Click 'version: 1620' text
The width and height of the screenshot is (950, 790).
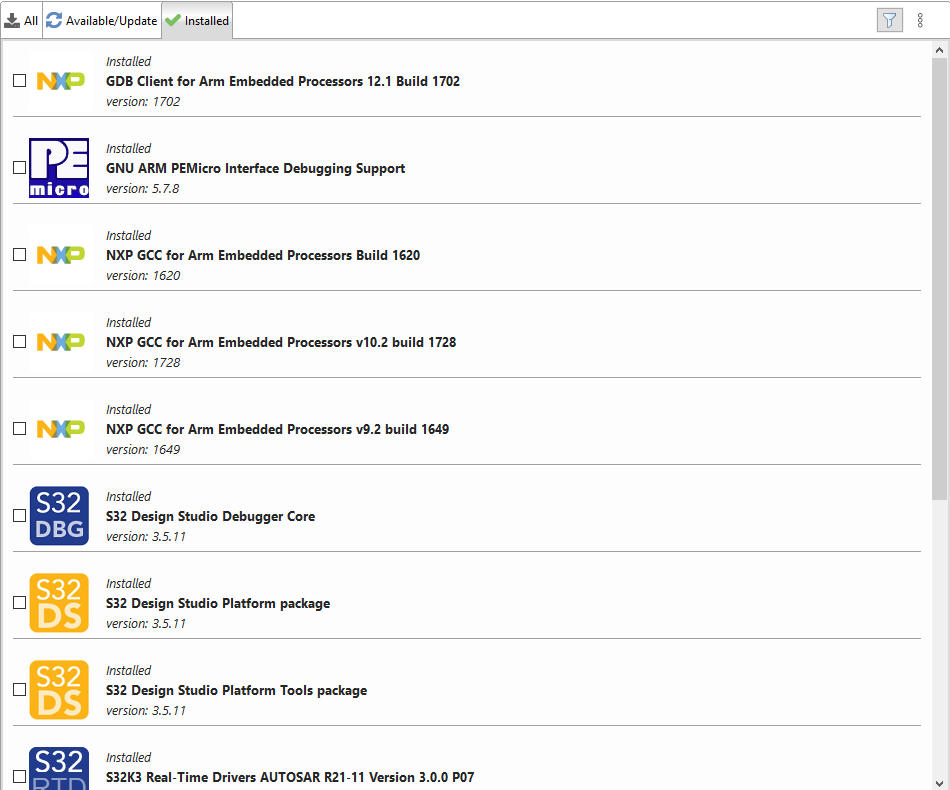(143, 275)
